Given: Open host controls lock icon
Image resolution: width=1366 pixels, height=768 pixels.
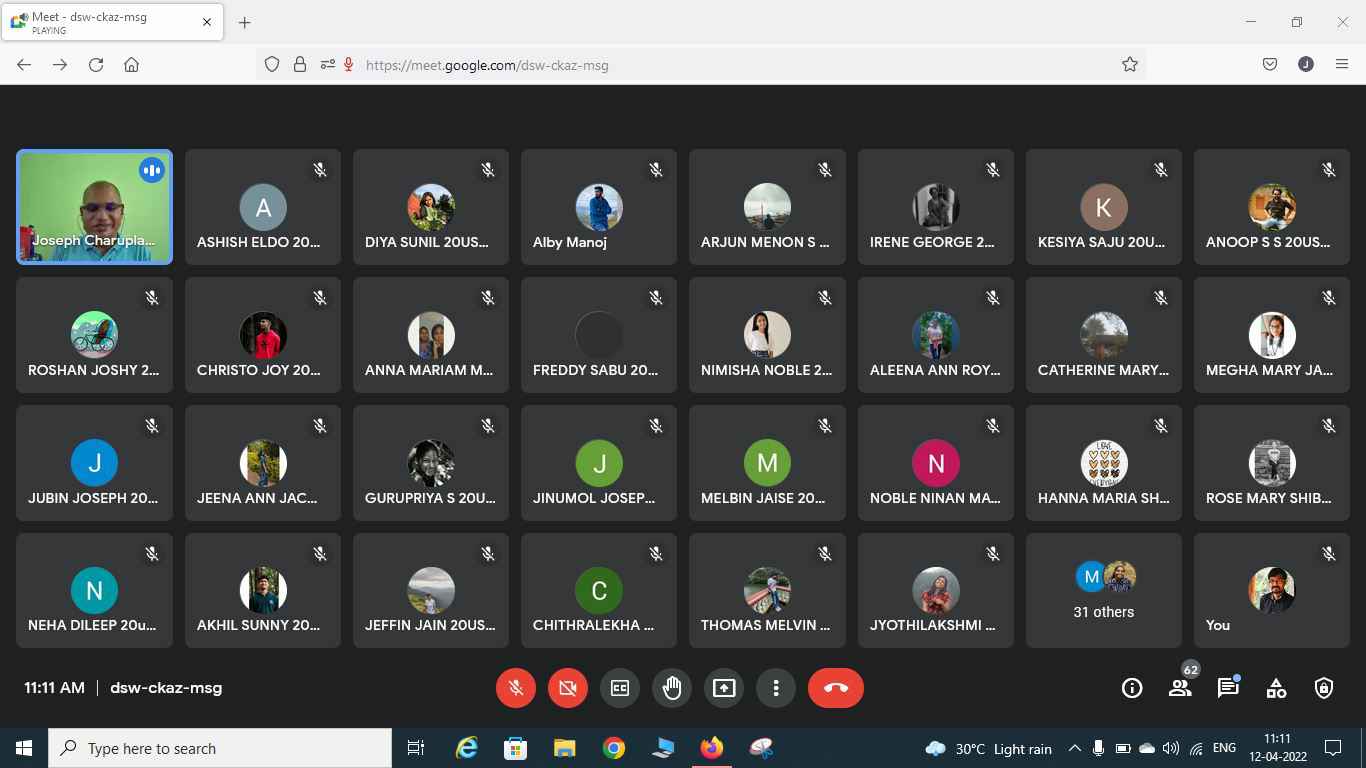Looking at the screenshot, I should pos(1324,688).
